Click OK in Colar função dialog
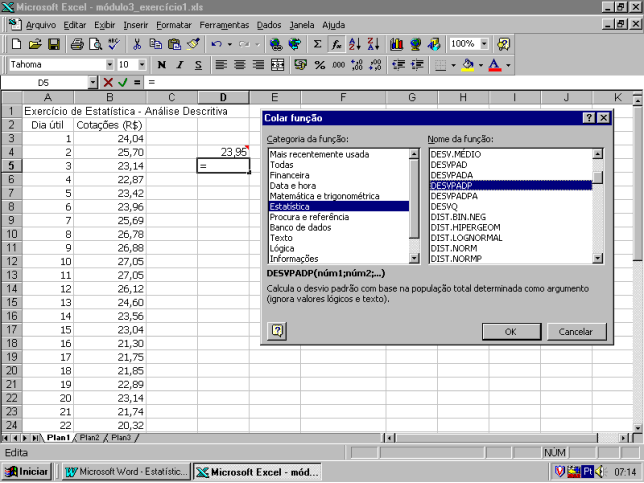 coord(510,331)
